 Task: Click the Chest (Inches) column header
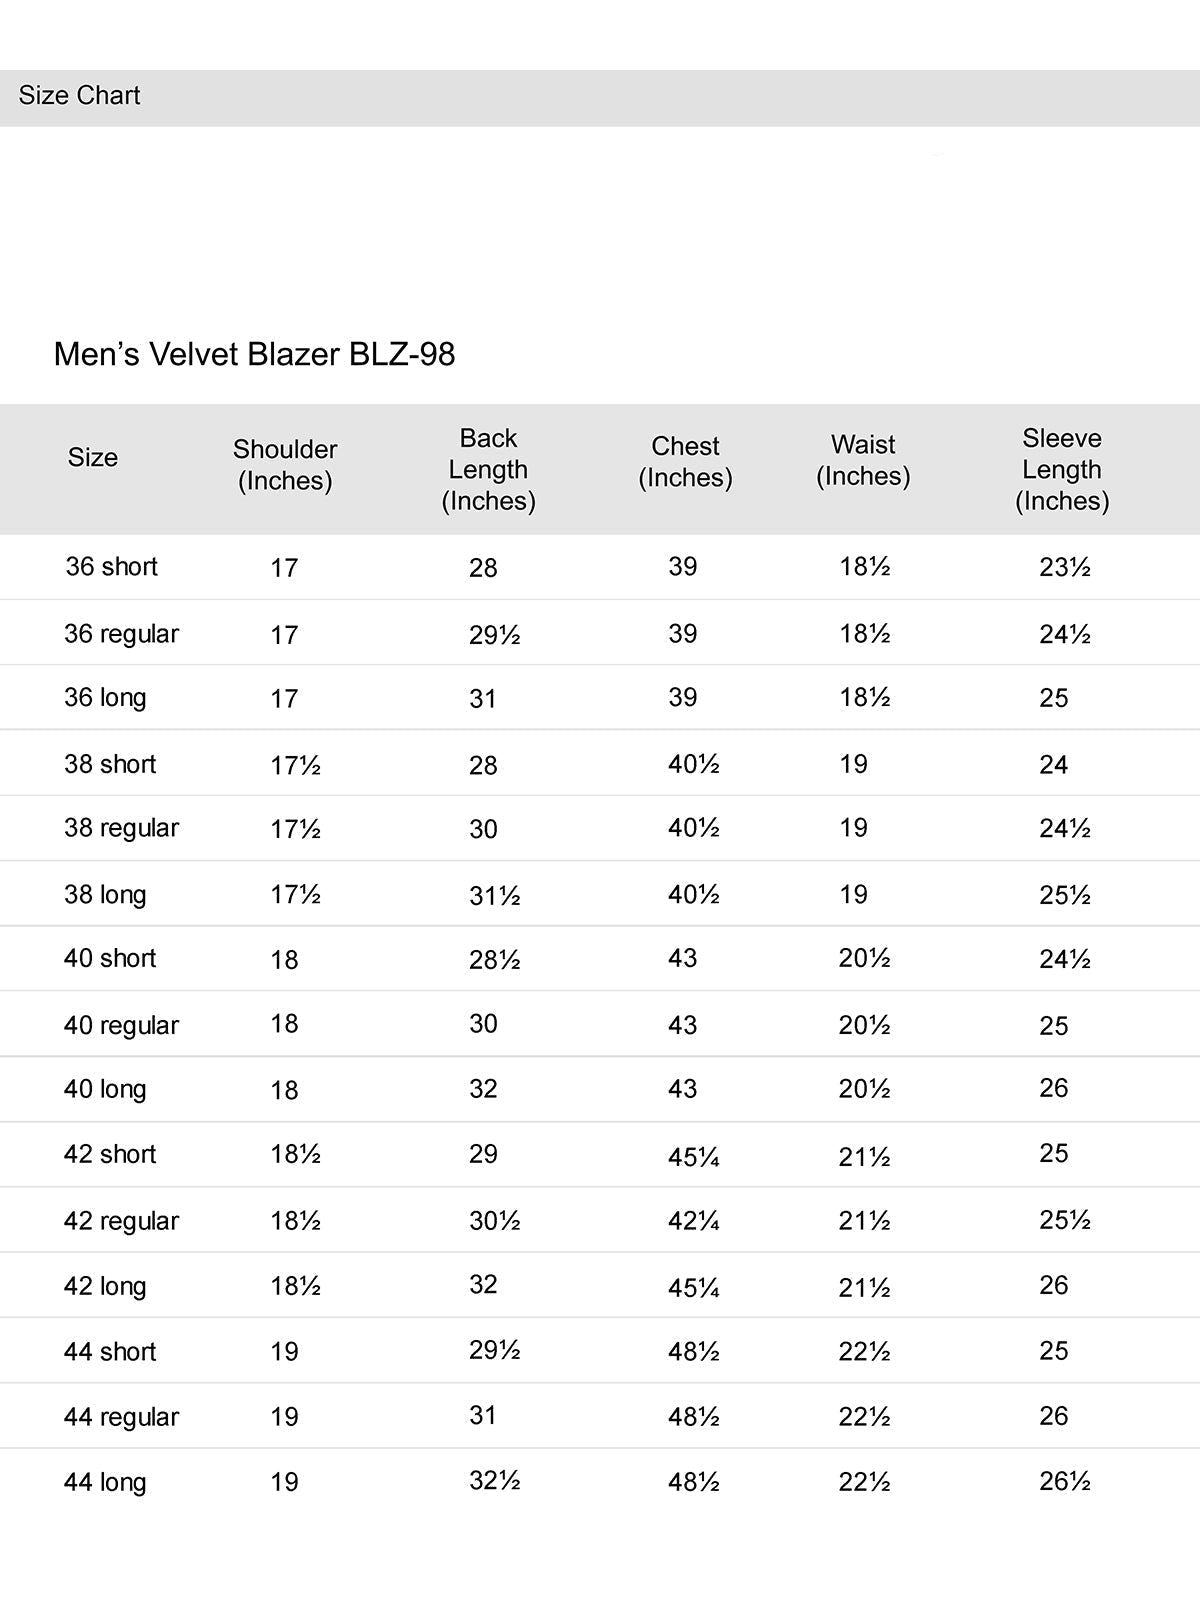[685, 462]
